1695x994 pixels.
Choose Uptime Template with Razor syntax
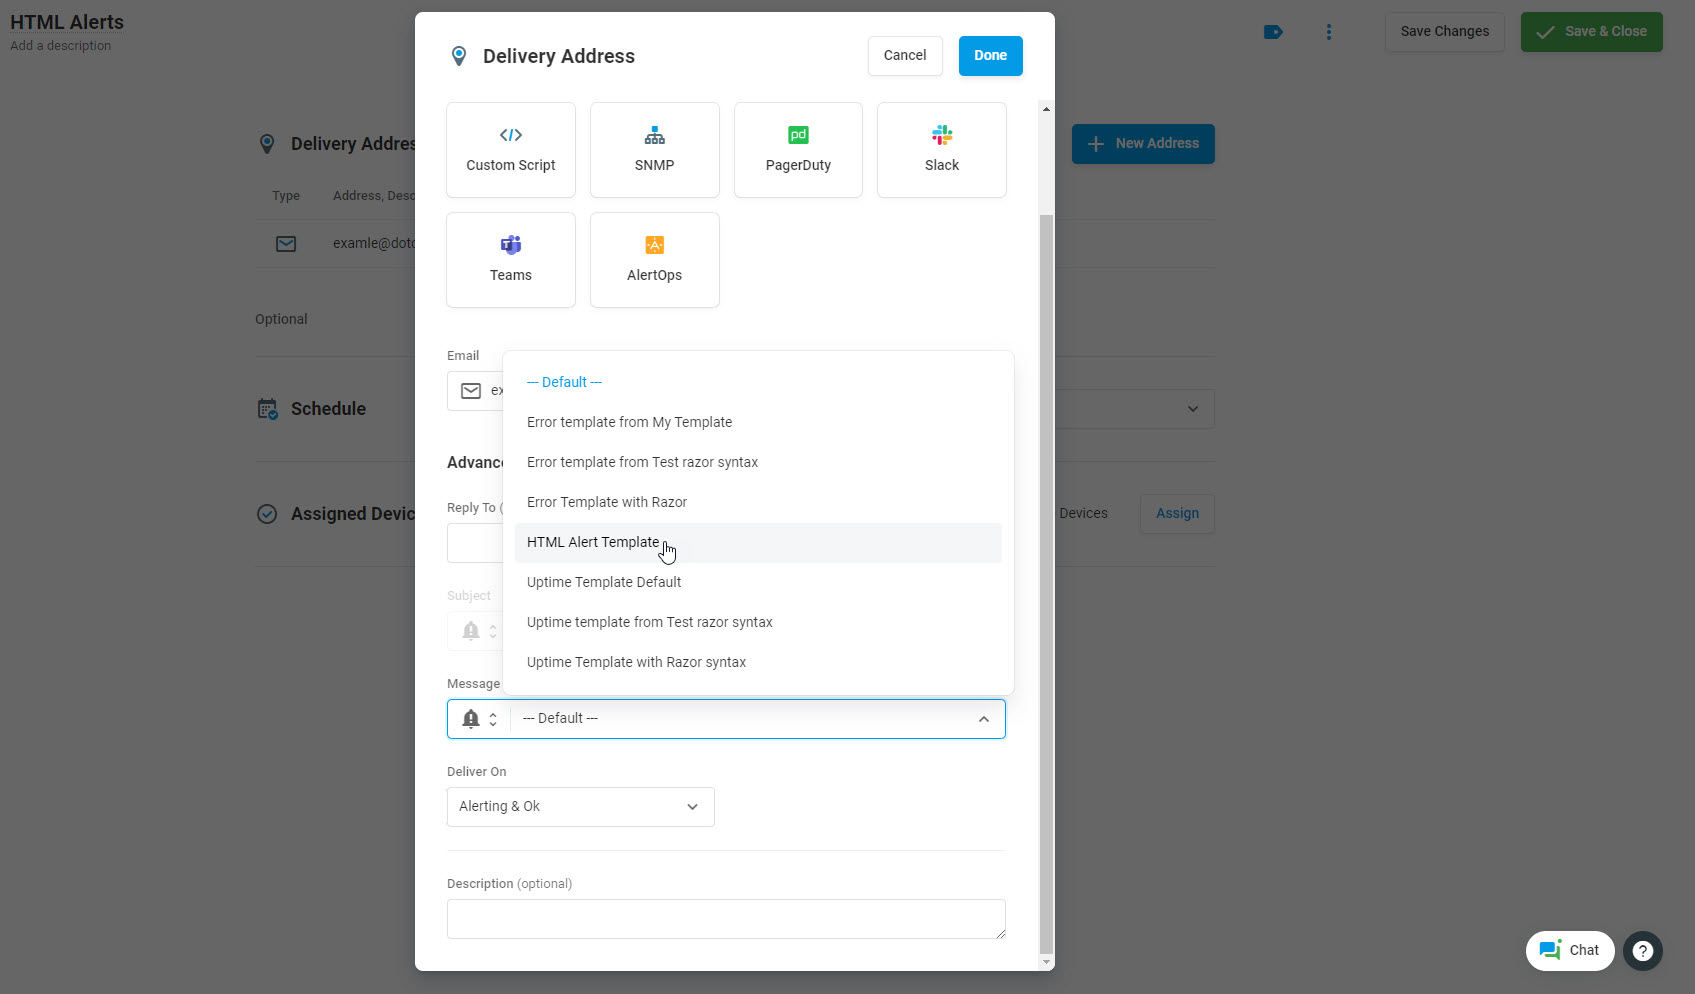[636, 662]
